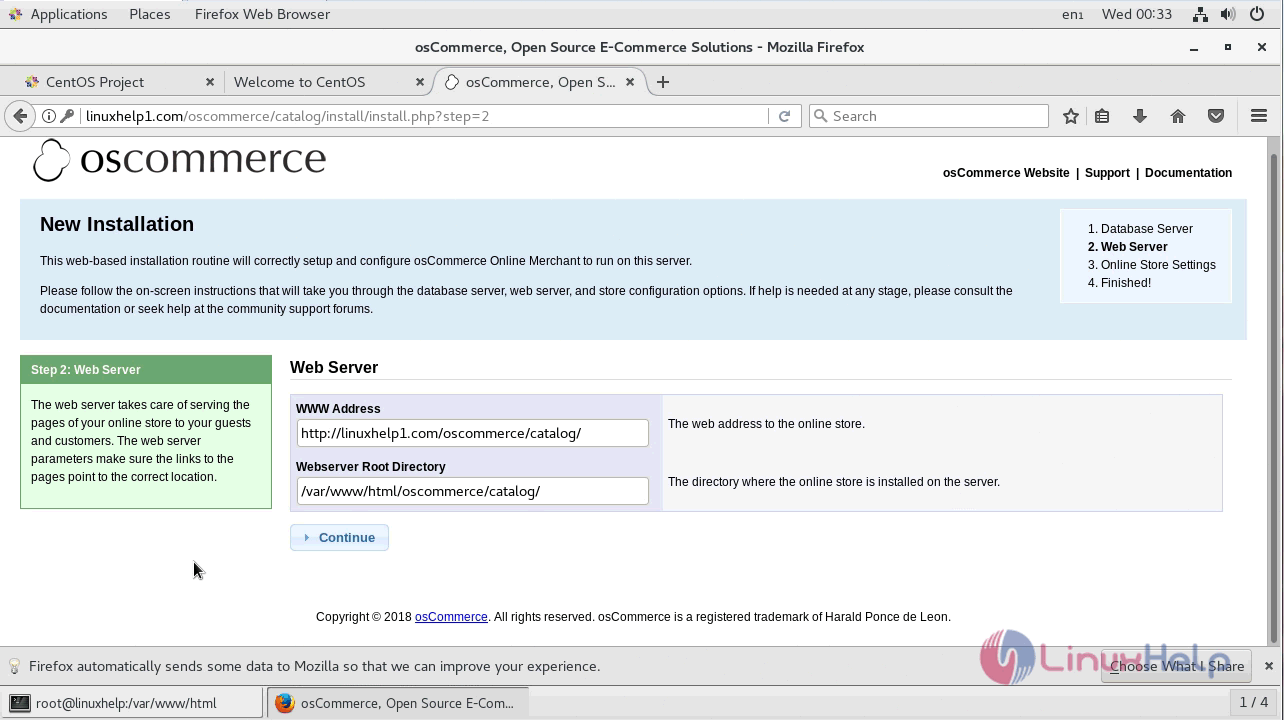
Task: Reload the page with the refresh icon
Action: [784, 116]
